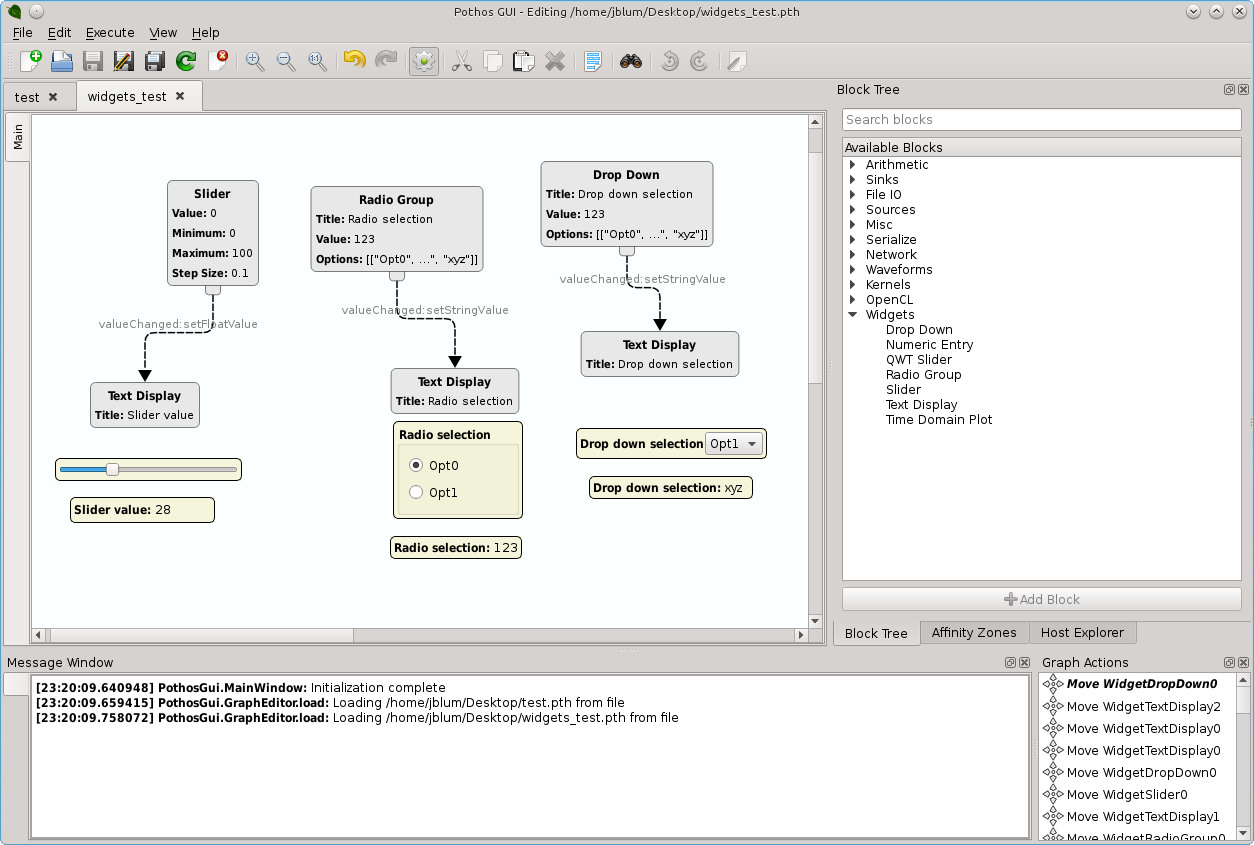
Task: Click the binoculars Find icon
Action: [x=631, y=61]
